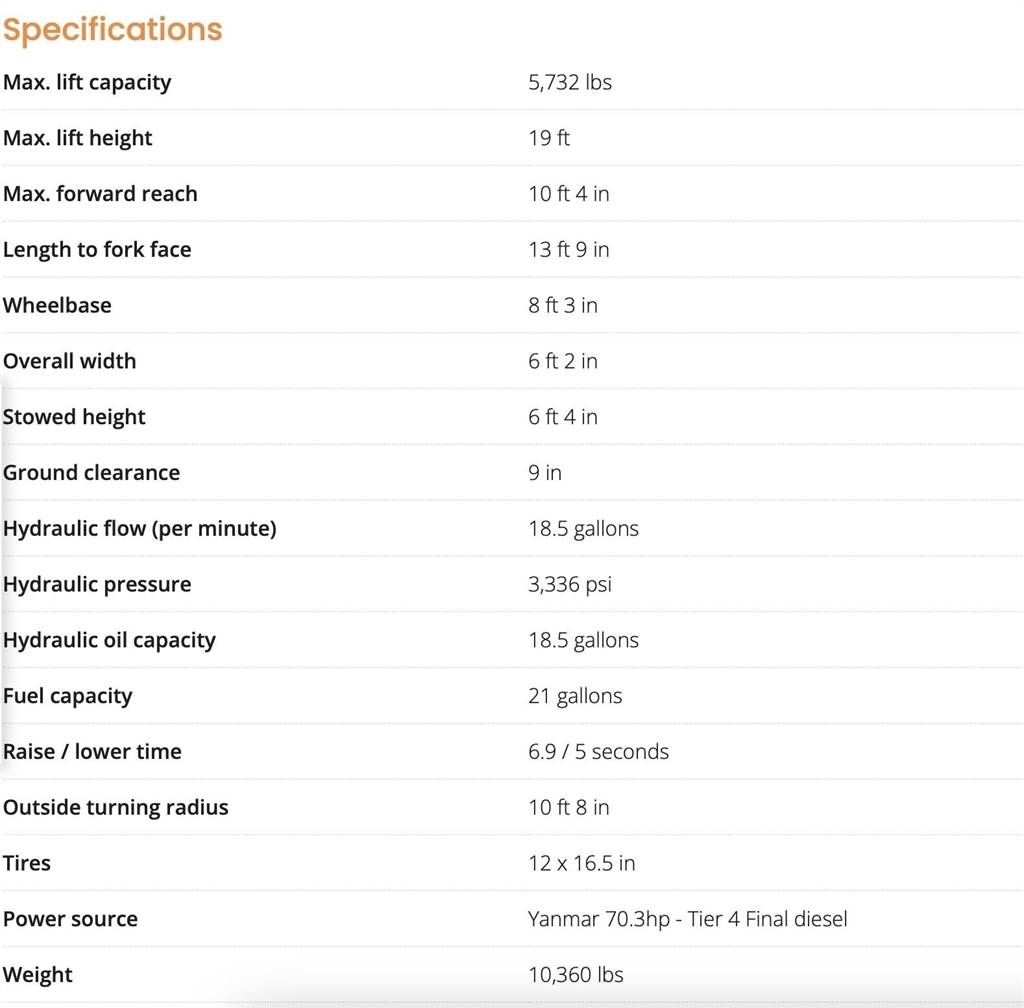This screenshot has width=1024, height=1008.
Task: Click the Overall width label
Action: tap(70, 361)
